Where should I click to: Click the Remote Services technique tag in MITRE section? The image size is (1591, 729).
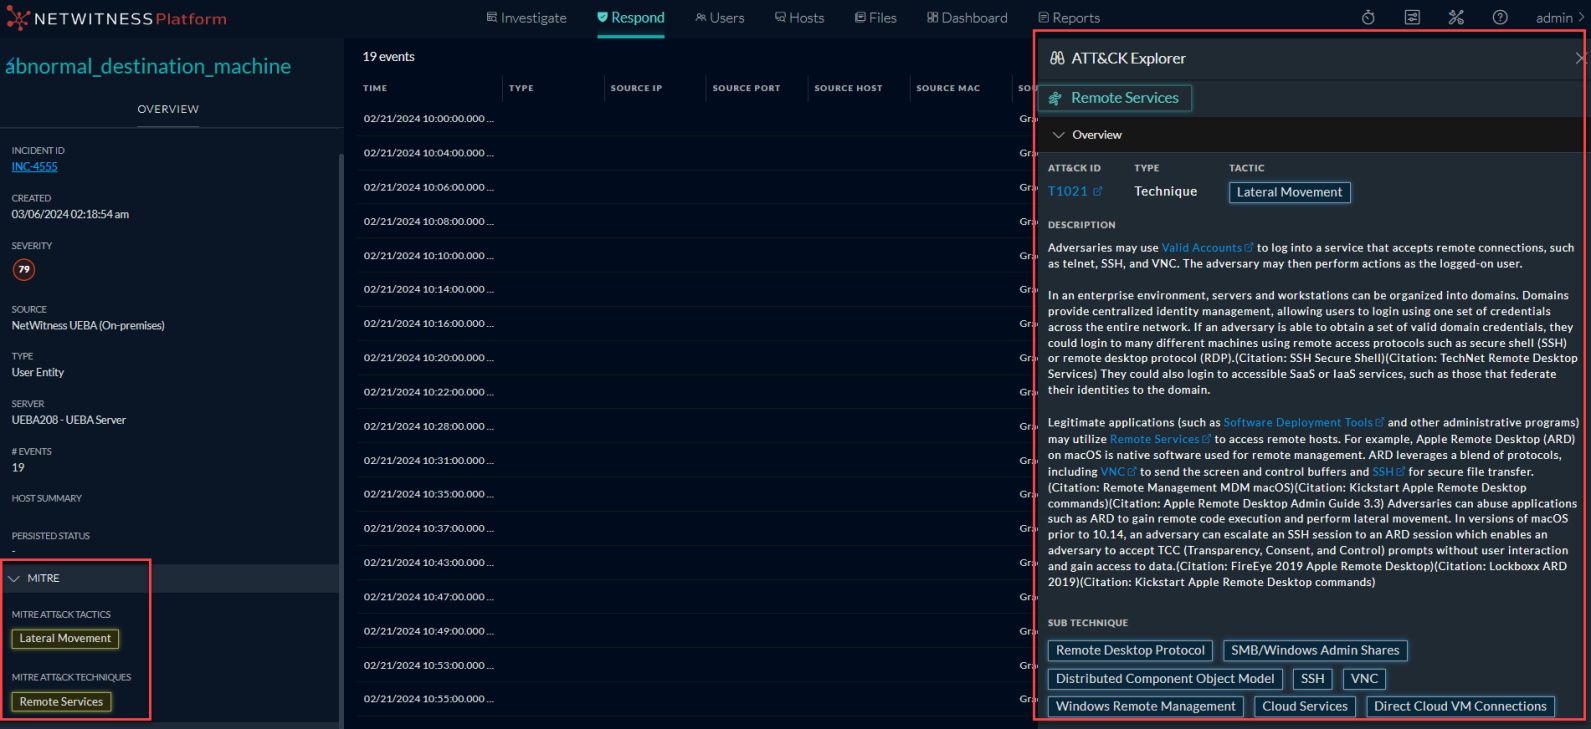(61, 702)
